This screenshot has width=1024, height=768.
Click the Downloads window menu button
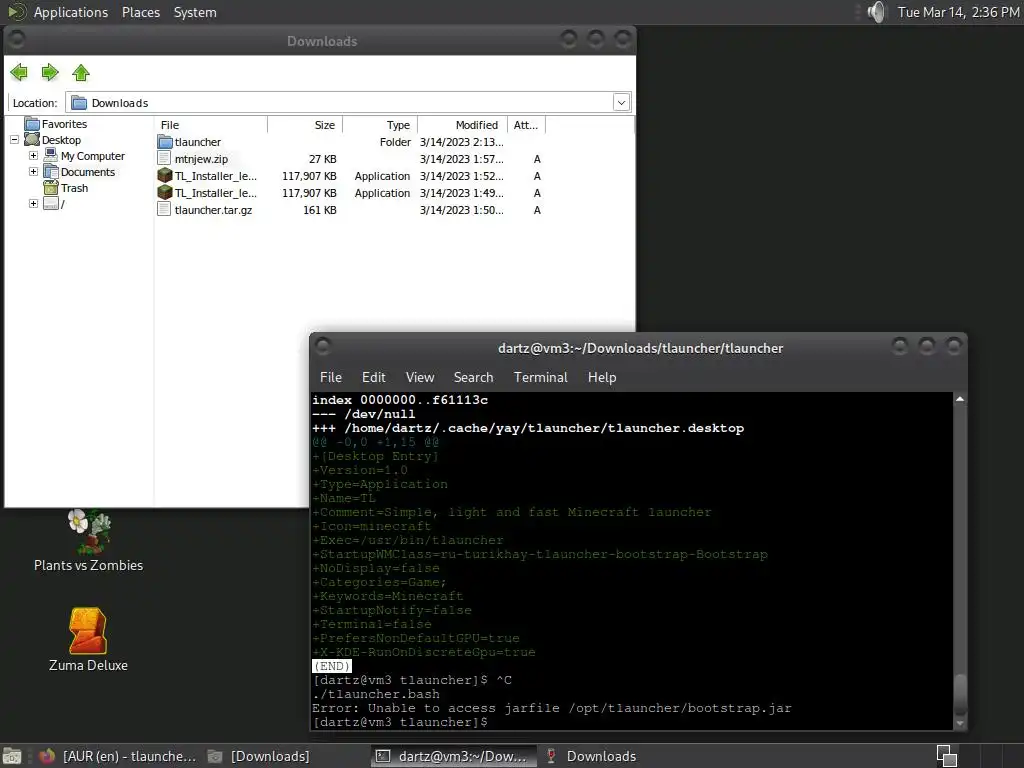[x=16, y=39]
